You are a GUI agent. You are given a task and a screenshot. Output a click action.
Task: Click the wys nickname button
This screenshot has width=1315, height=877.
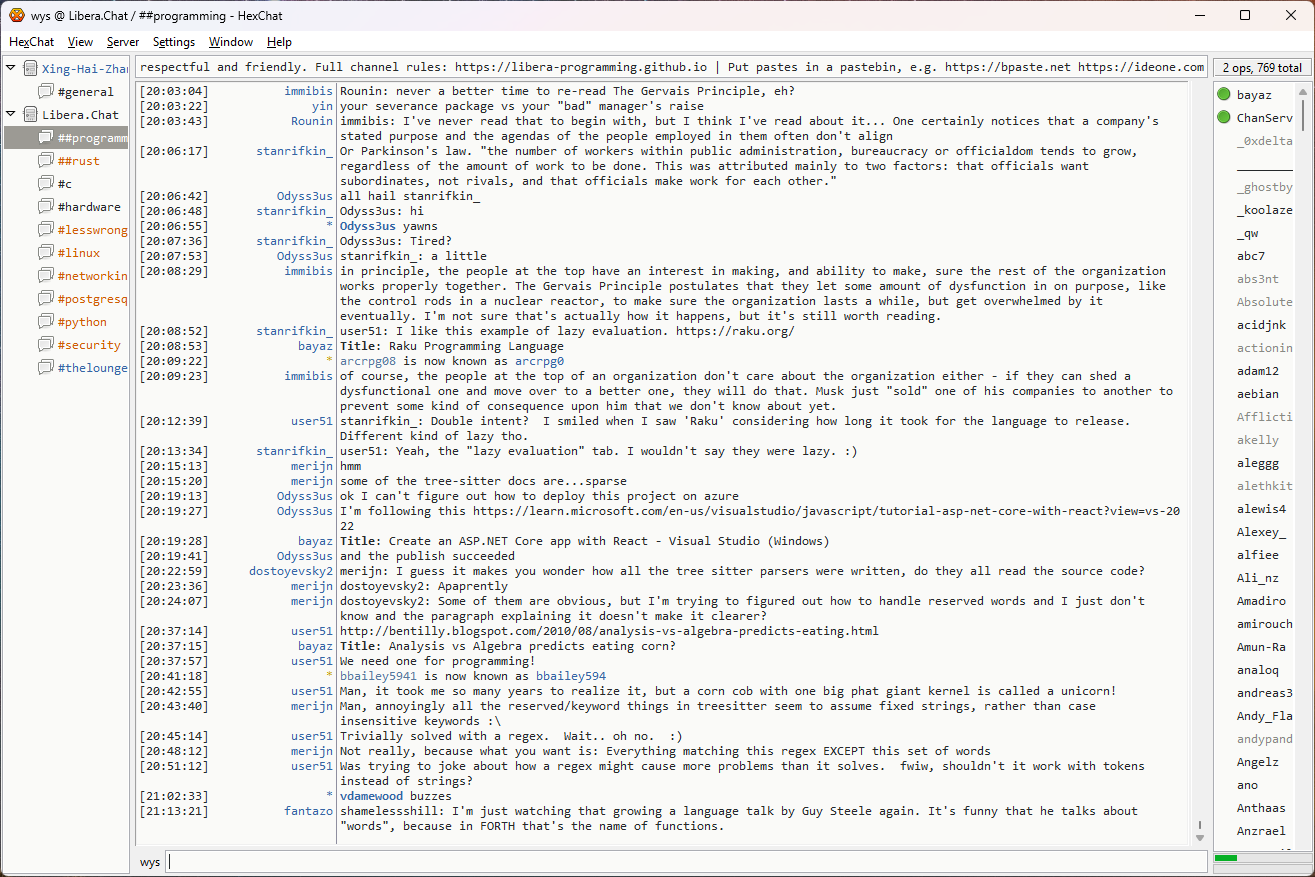click(150, 862)
